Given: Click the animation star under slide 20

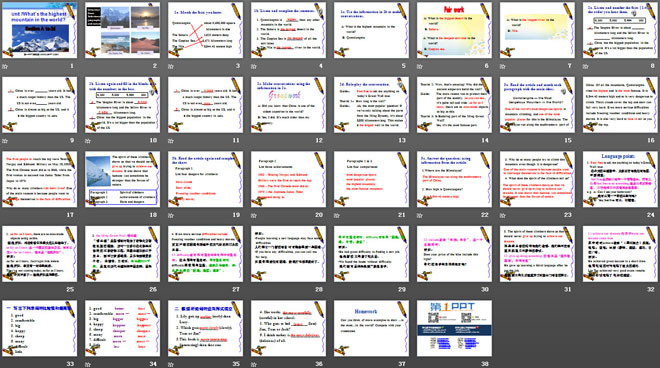Looking at the screenshot, I should (254, 215).
